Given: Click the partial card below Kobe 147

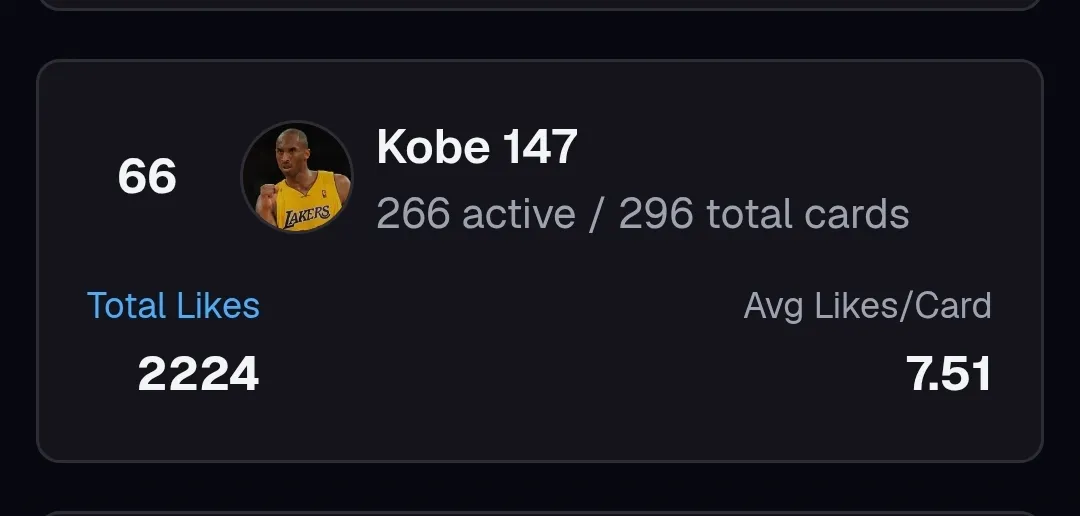Looking at the screenshot, I should coord(540,513).
